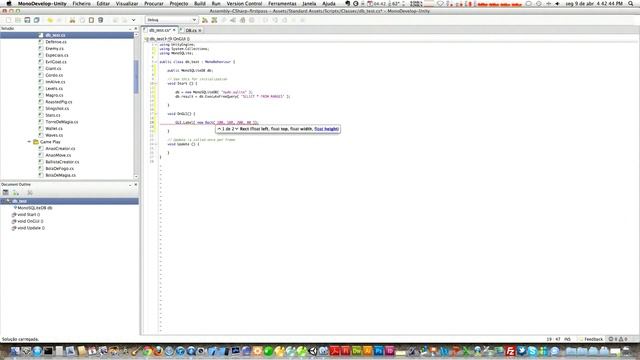Open FileZilla from the Dock
This screenshot has width=640, height=360.
510,351
